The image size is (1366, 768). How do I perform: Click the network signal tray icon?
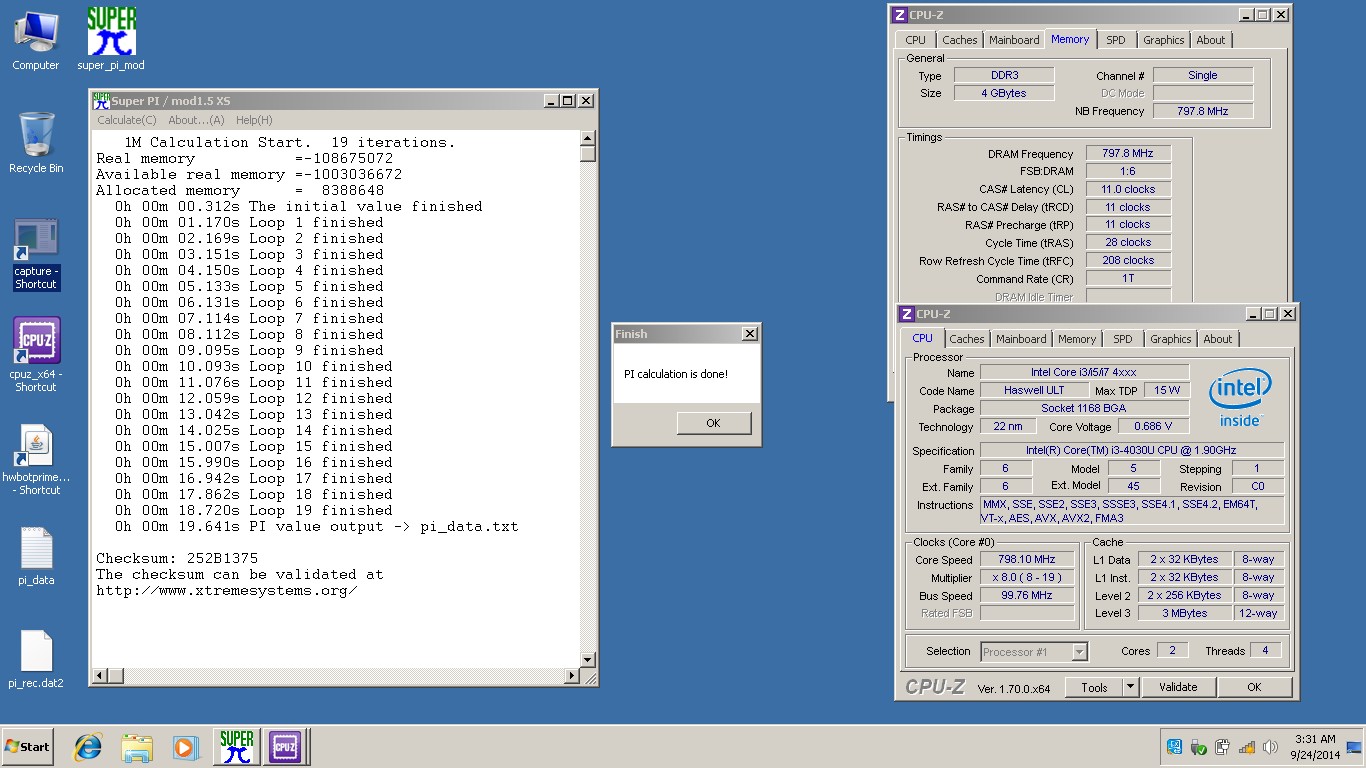(1246, 747)
